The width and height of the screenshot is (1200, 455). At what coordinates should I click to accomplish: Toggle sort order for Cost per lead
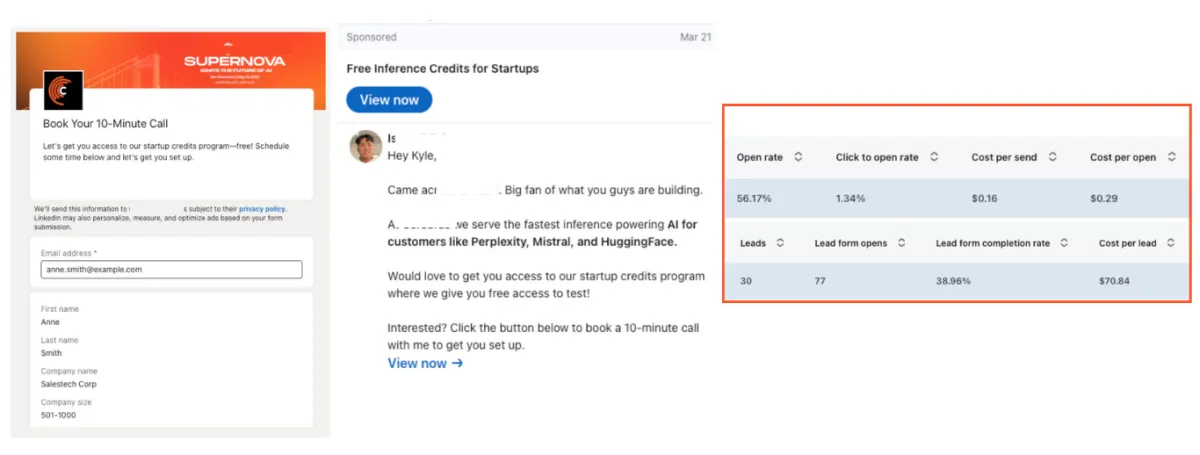click(x=1172, y=243)
